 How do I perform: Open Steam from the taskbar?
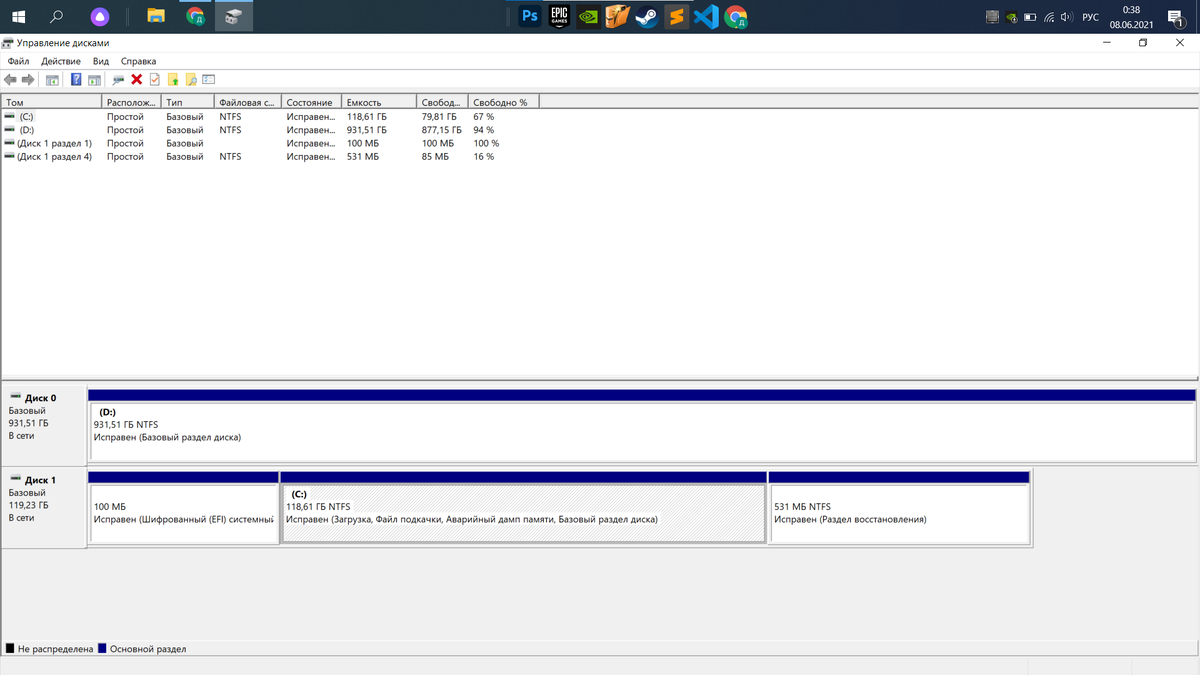point(647,16)
